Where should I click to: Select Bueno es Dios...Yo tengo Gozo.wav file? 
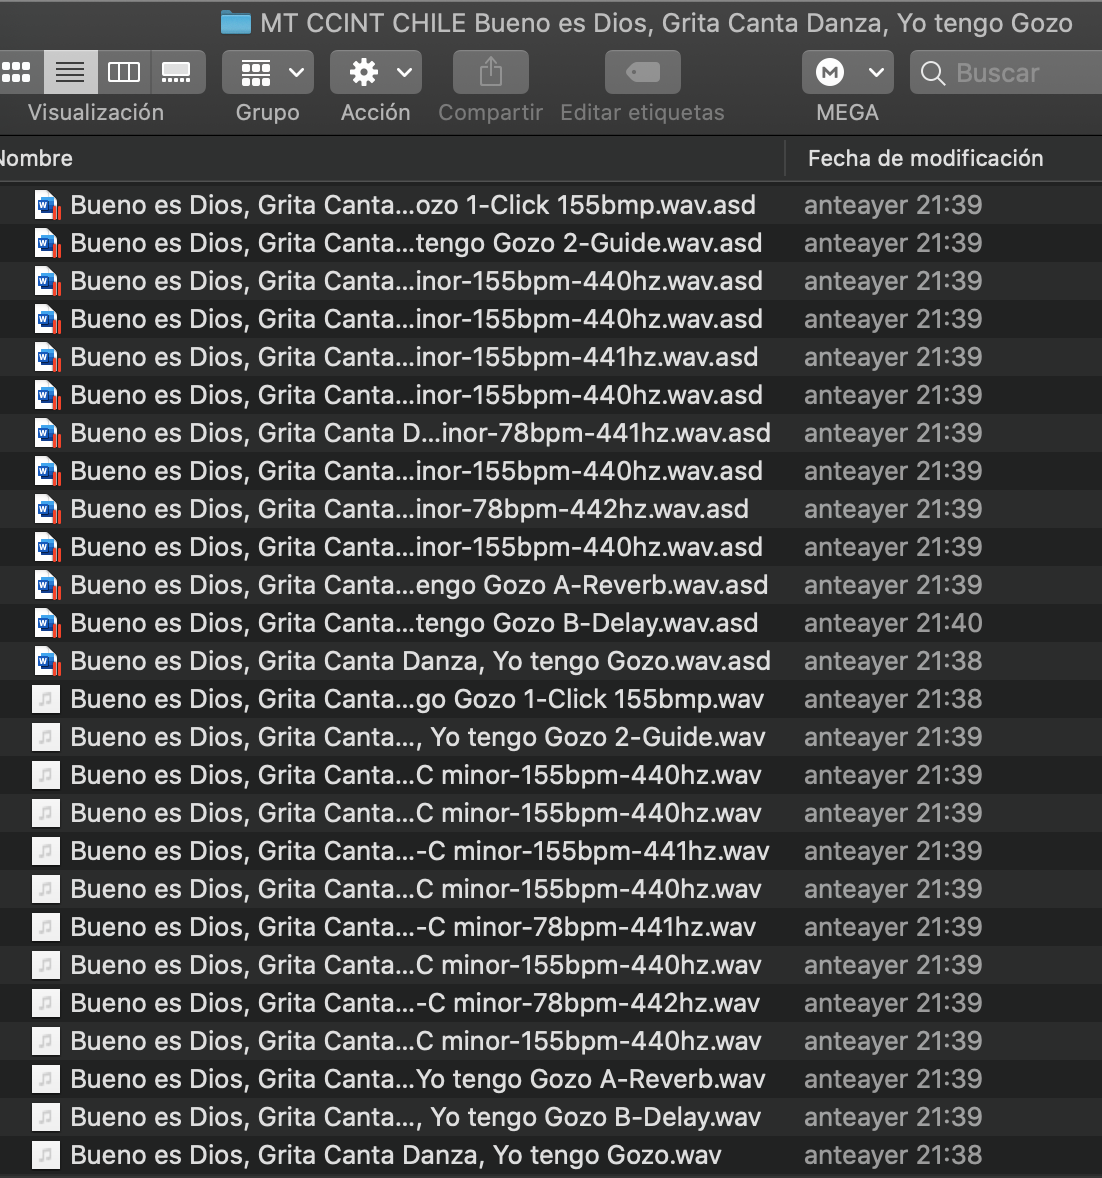coord(551,1155)
